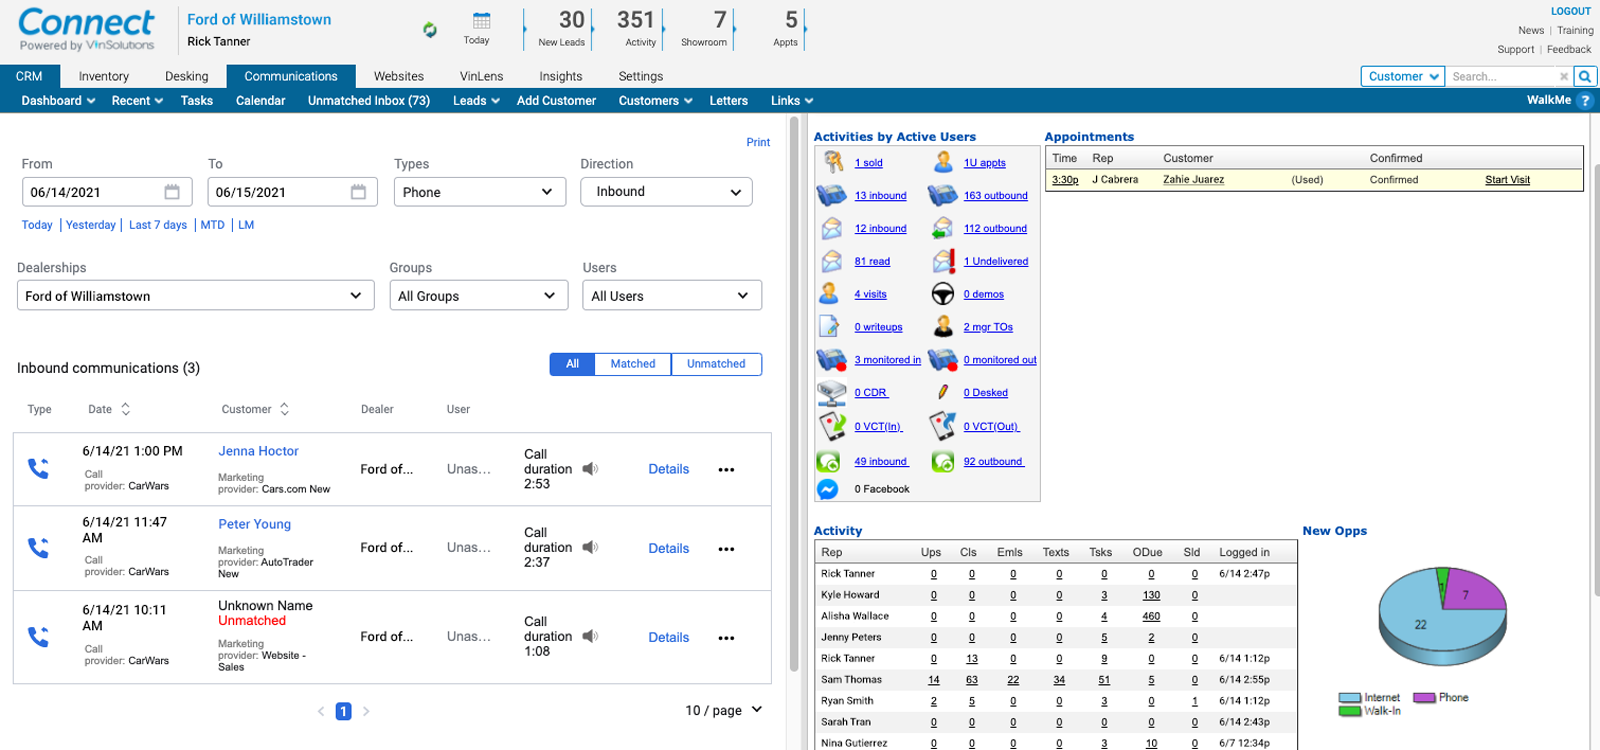Play call recording for Peter Young
Image resolution: width=1600 pixels, height=750 pixels.
coord(590,547)
